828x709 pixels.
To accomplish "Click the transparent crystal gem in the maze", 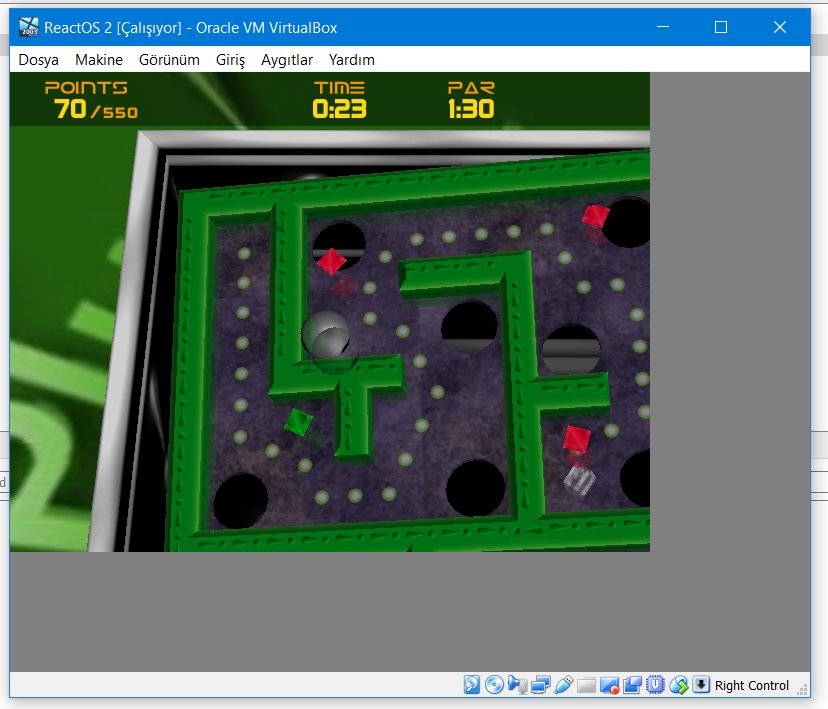I will (x=579, y=480).
